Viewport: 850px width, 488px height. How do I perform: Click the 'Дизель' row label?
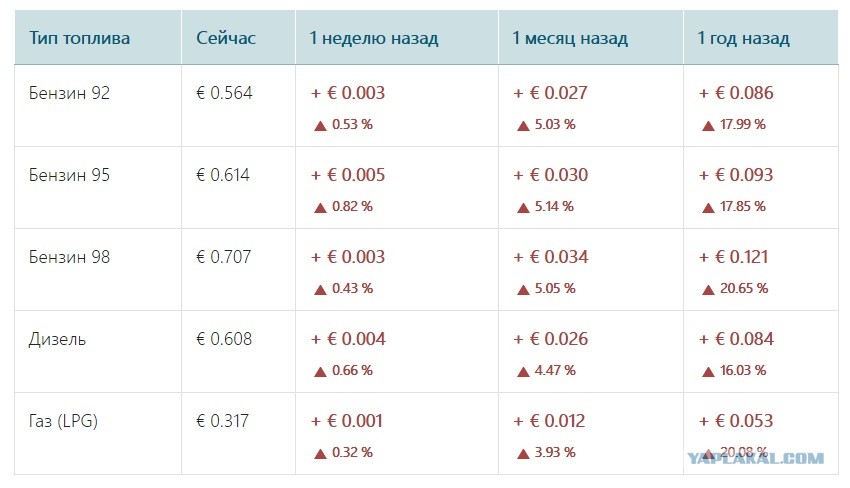coord(57,339)
